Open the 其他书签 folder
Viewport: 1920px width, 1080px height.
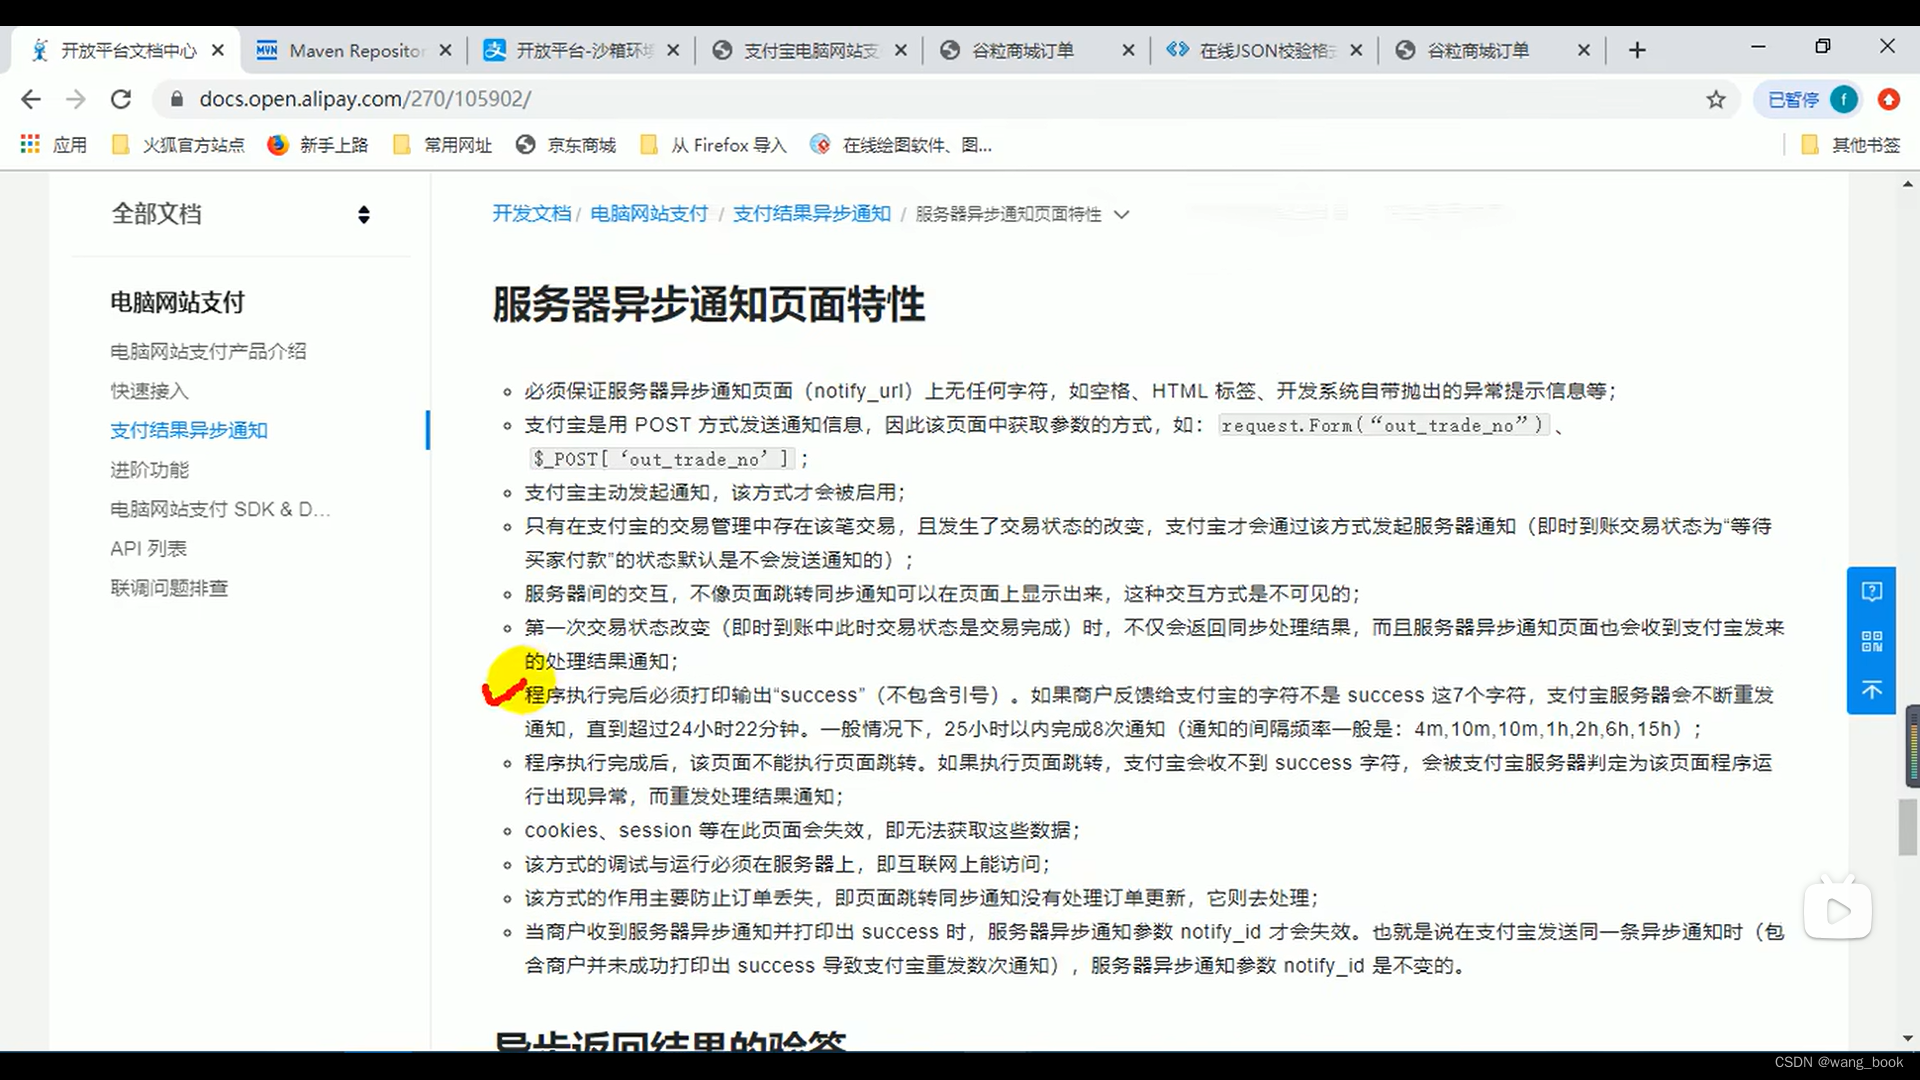(1851, 145)
